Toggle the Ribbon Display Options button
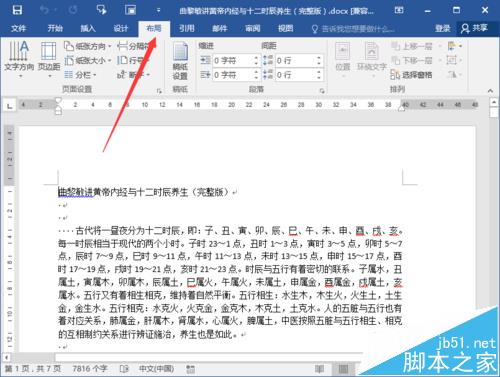 click(x=399, y=10)
